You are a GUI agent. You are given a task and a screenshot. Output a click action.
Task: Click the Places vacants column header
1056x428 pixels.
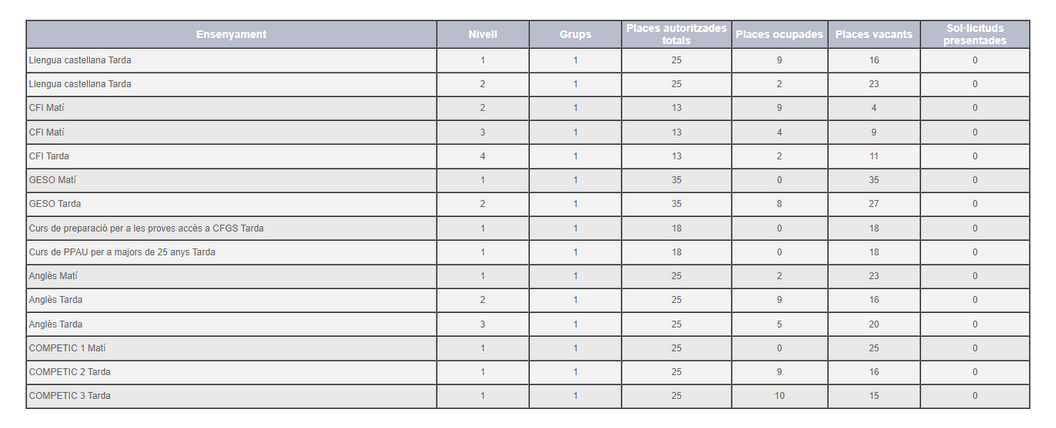point(873,35)
